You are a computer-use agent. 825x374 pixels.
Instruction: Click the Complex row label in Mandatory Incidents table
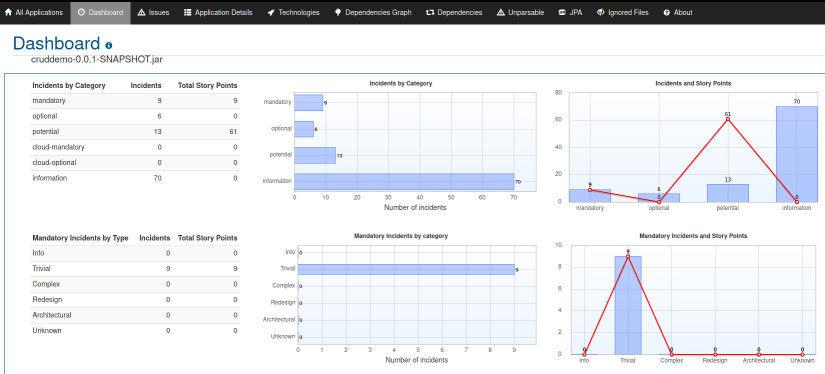[46, 284]
